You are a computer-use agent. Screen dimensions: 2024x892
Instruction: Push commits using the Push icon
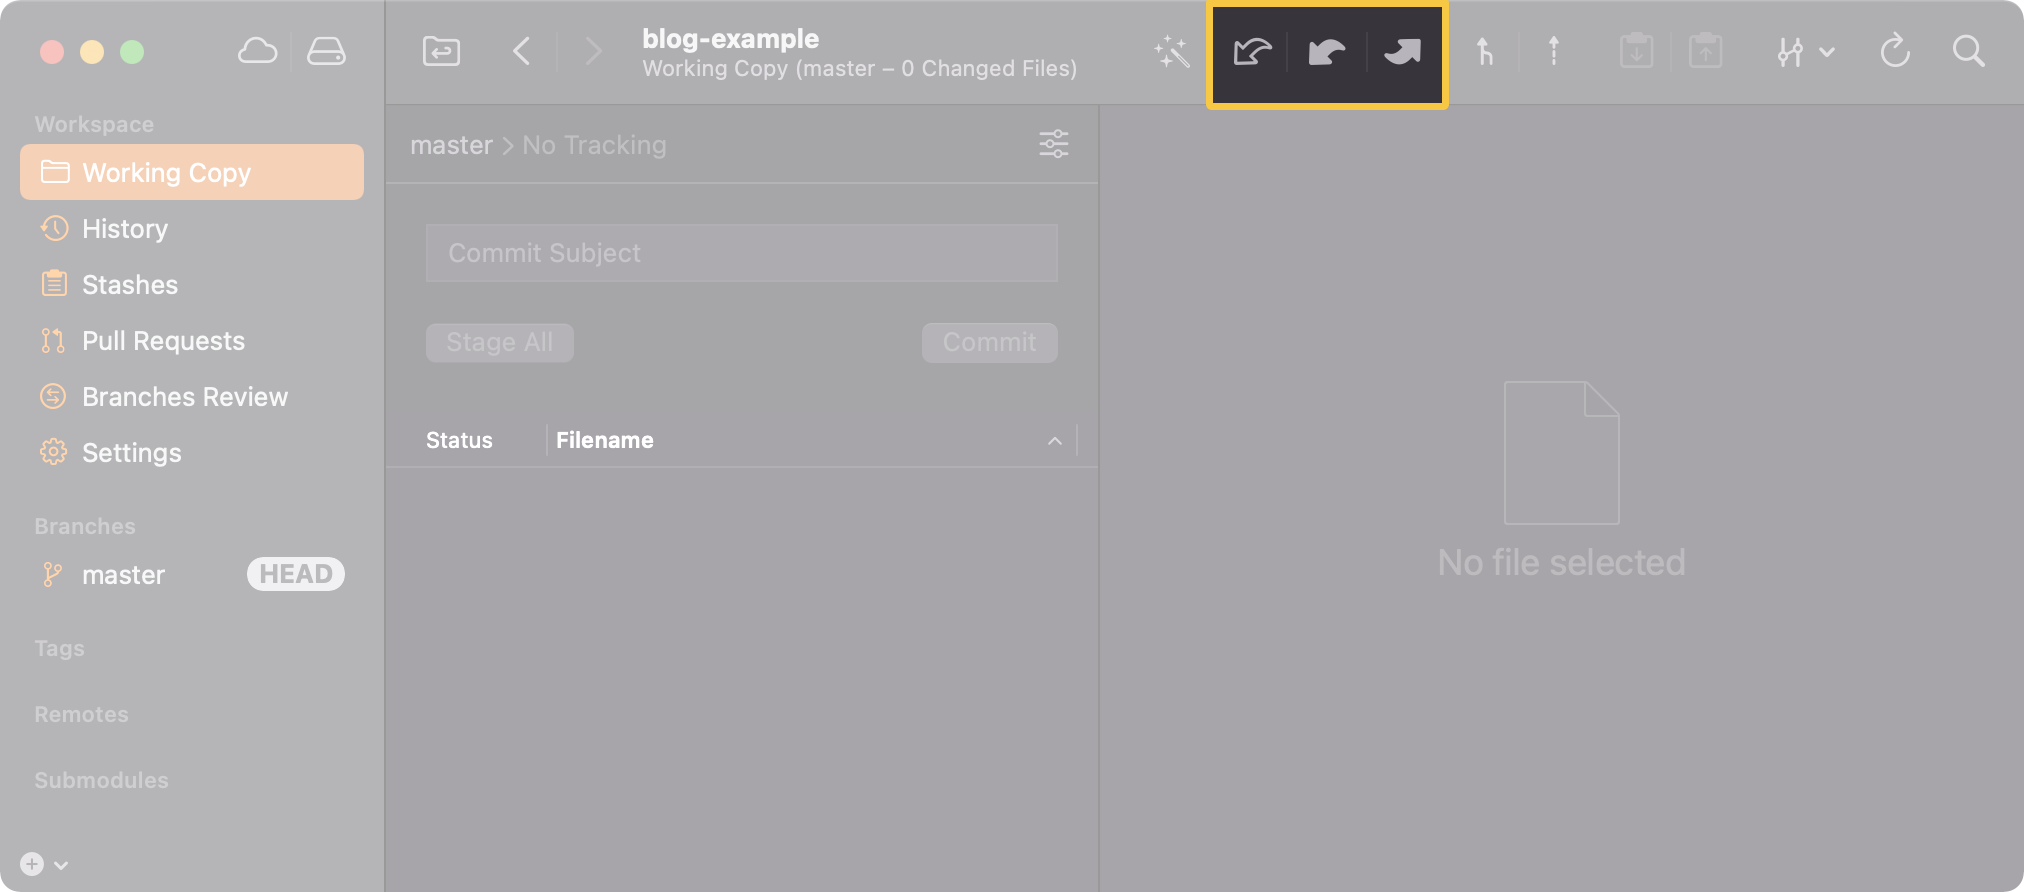pos(1402,51)
